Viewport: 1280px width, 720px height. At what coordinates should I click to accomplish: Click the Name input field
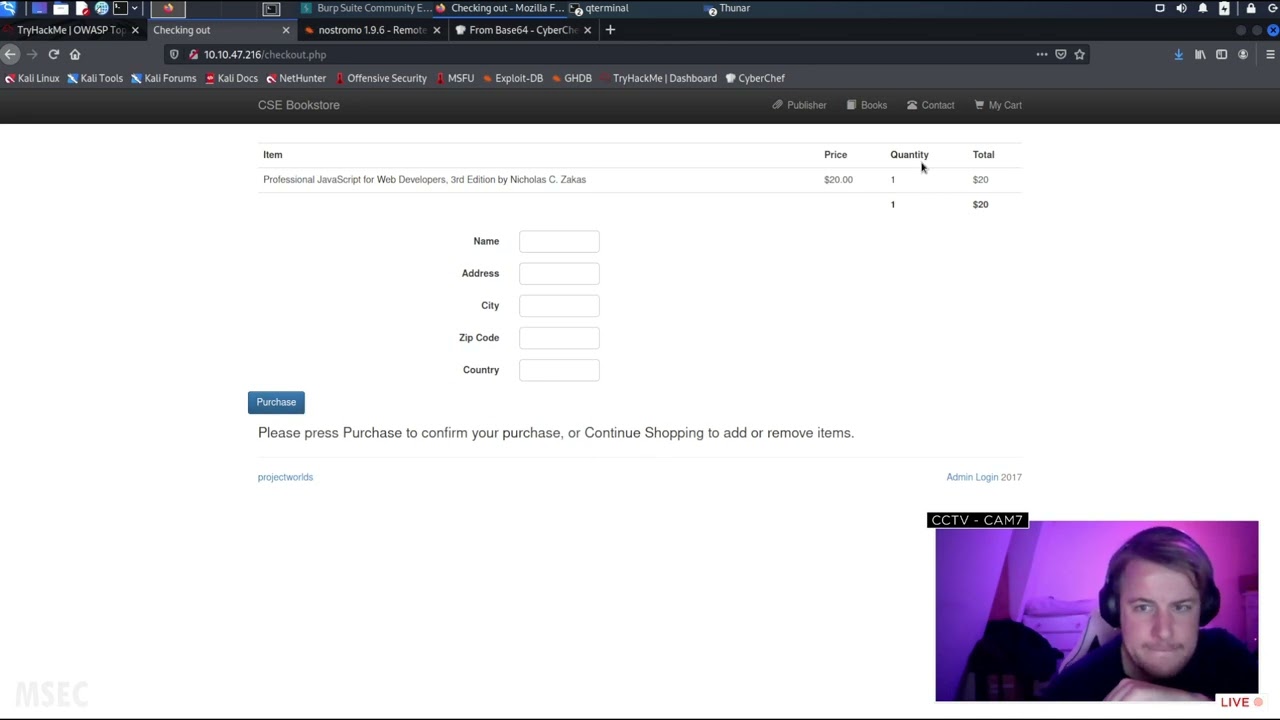point(559,241)
